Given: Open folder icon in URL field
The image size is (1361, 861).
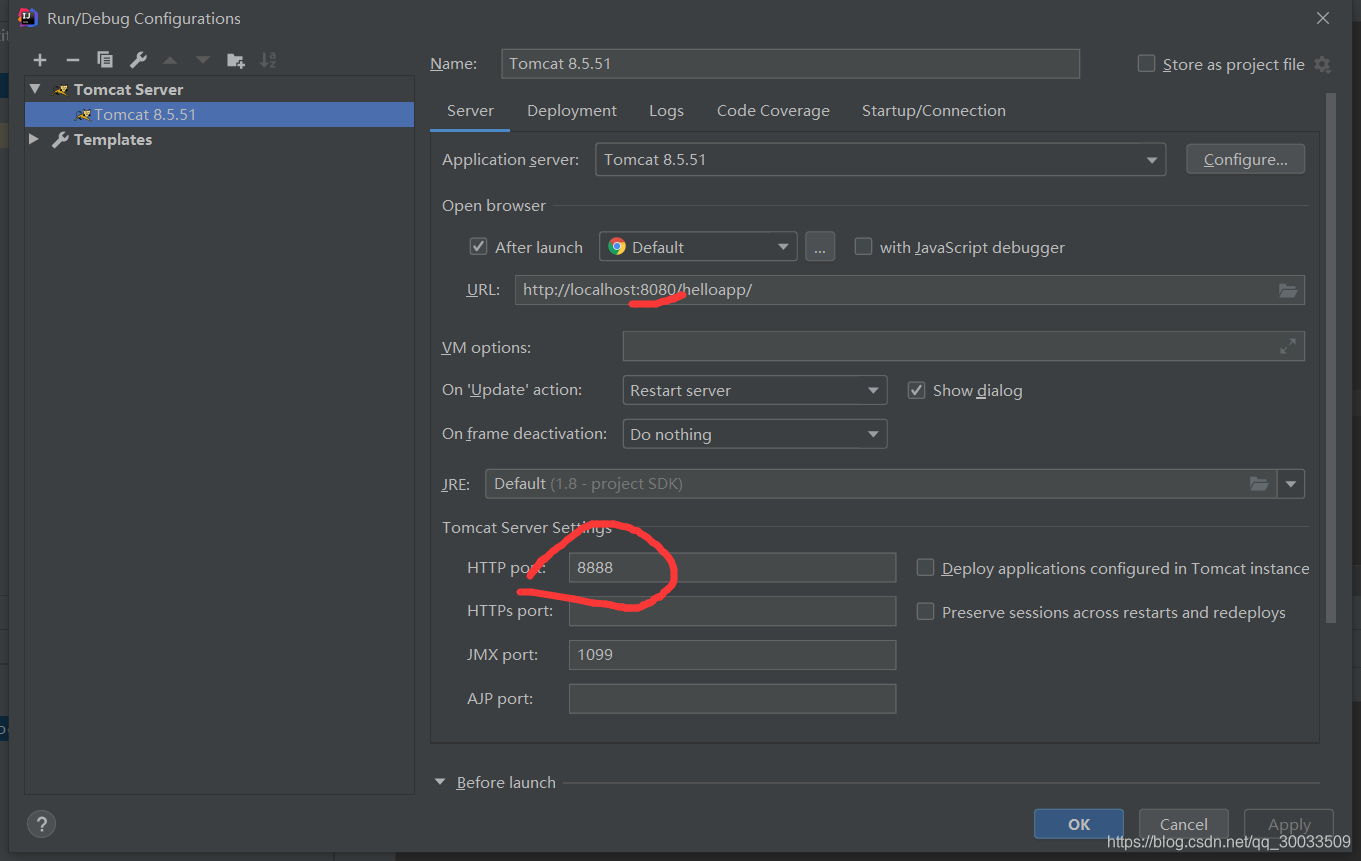Looking at the screenshot, I should point(1288,290).
